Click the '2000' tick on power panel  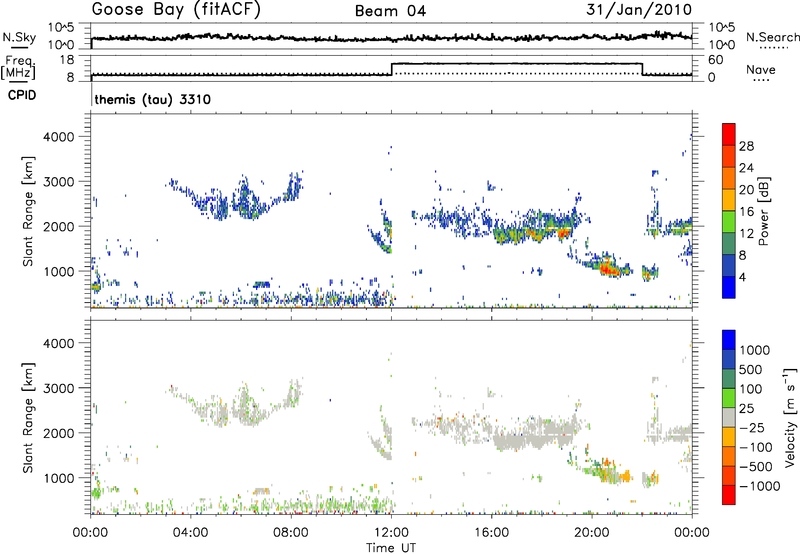coord(59,226)
